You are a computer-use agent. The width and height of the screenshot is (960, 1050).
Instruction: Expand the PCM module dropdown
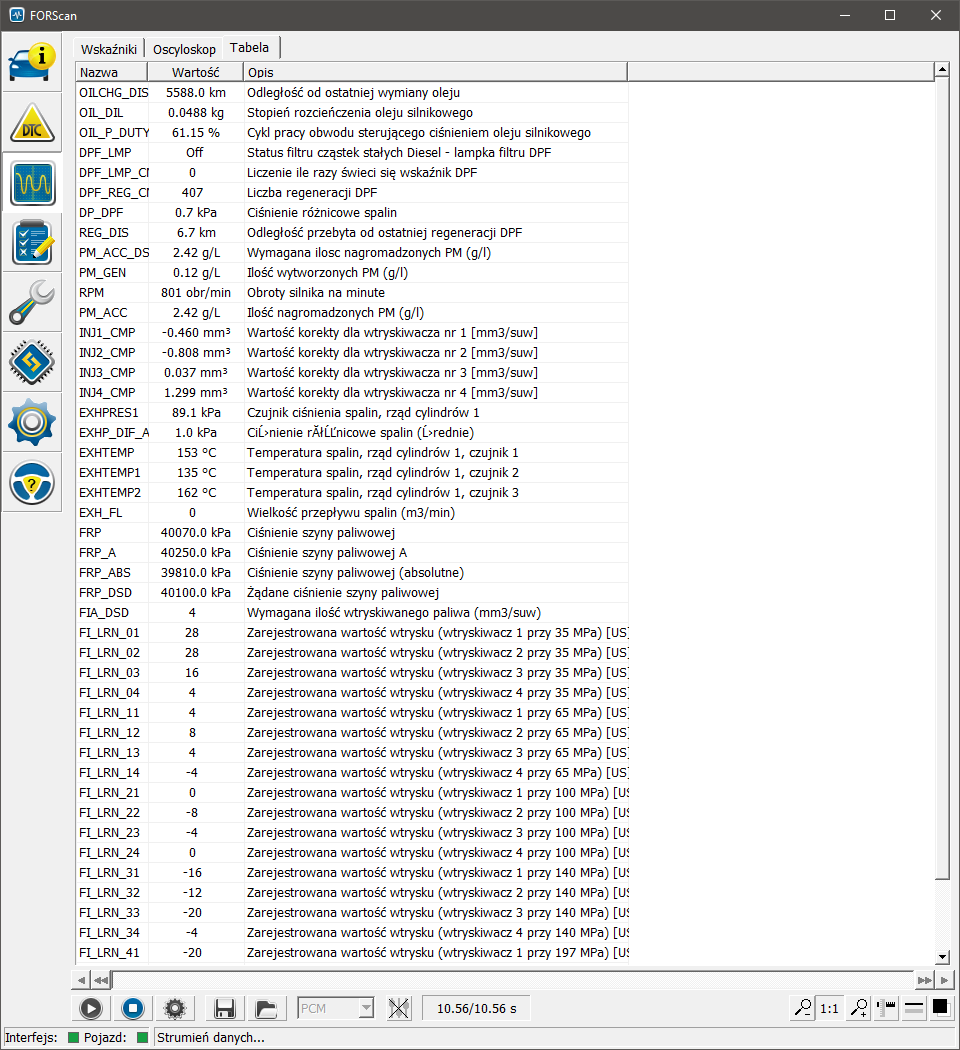click(366, 1008)
